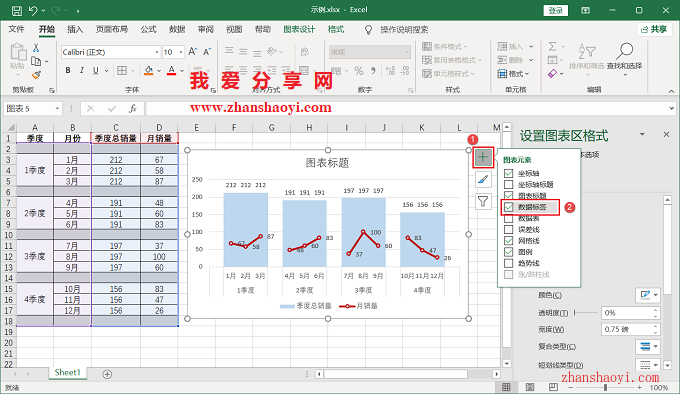Click the zoom slider in status bar
680x394 pixels.
[x=605, y=387]
